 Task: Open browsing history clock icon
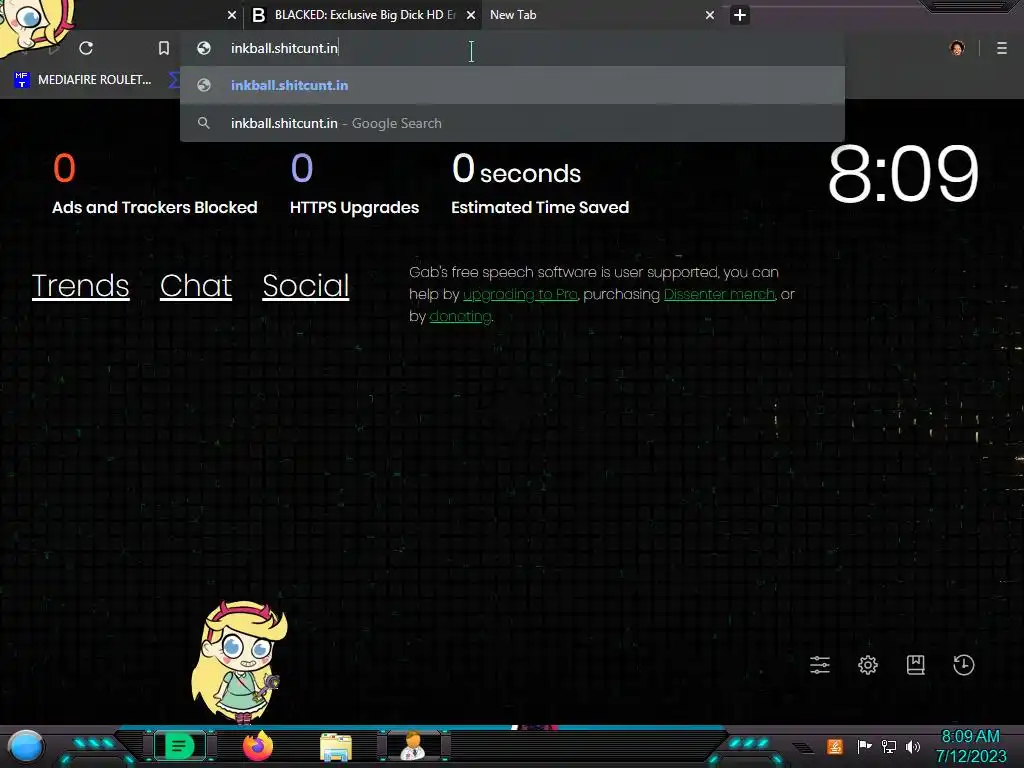[x=964, y=665]
